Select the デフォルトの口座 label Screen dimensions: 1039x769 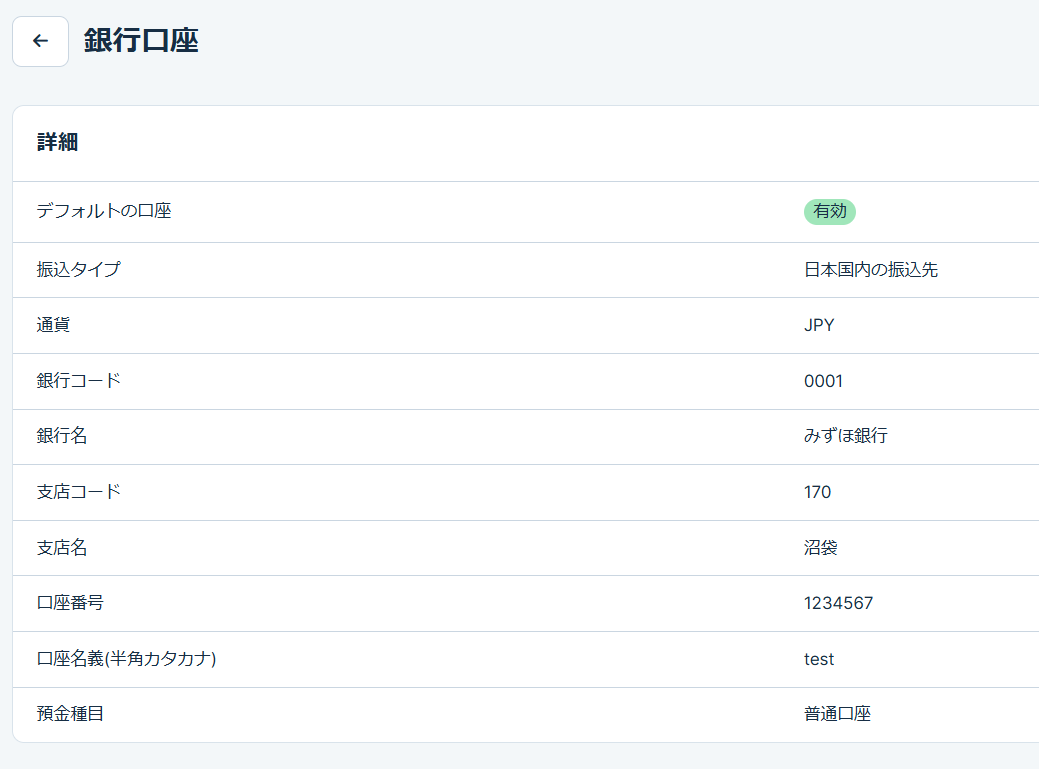[104, 212]
